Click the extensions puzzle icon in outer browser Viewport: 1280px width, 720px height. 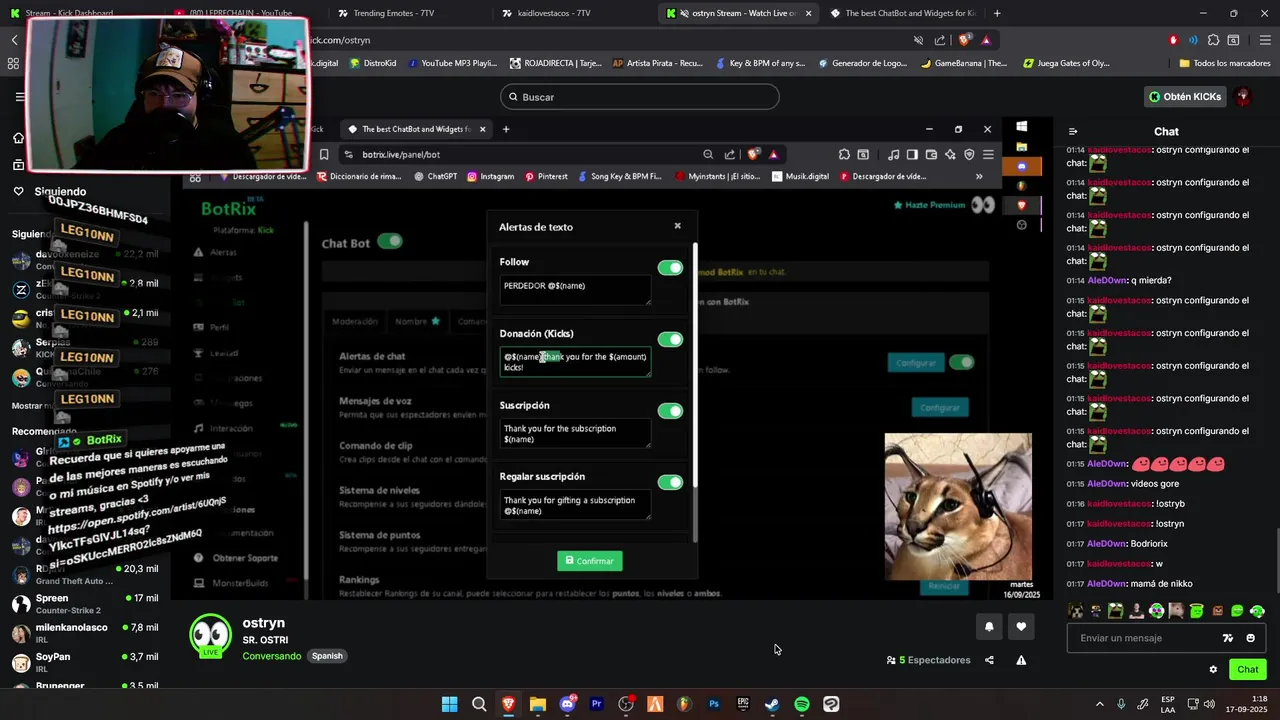click(x=1213, y=40)
